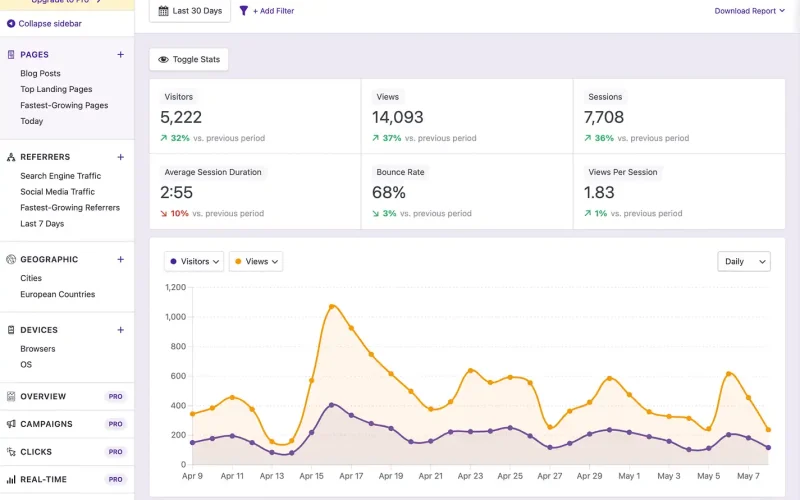
Task: Click the calendar icon for date range
Action: pyautogui.click(x=164, y=11)
